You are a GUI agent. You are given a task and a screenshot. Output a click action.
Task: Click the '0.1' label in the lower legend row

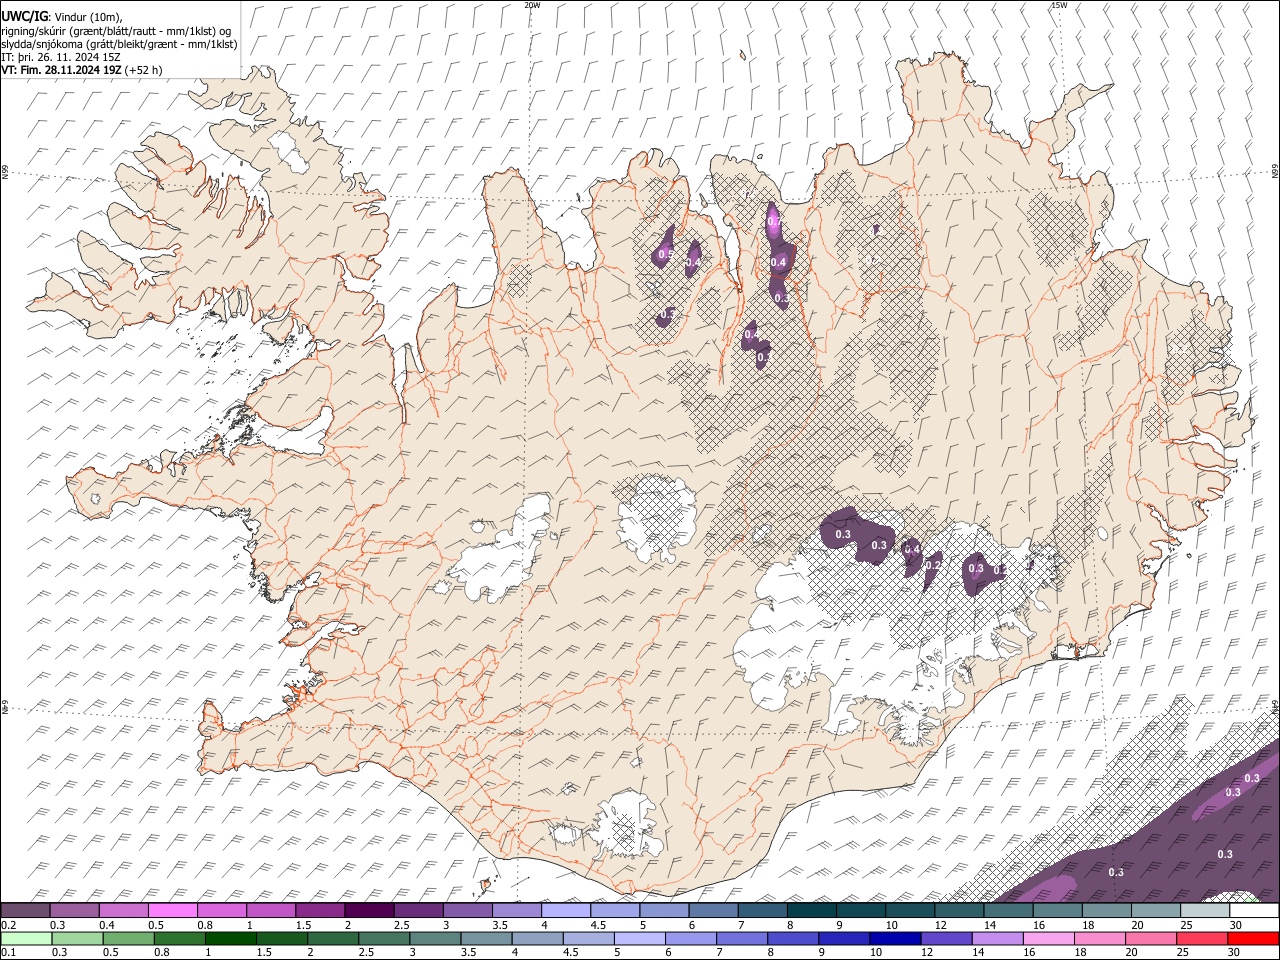pyautogui.click(x=9, y=952)
